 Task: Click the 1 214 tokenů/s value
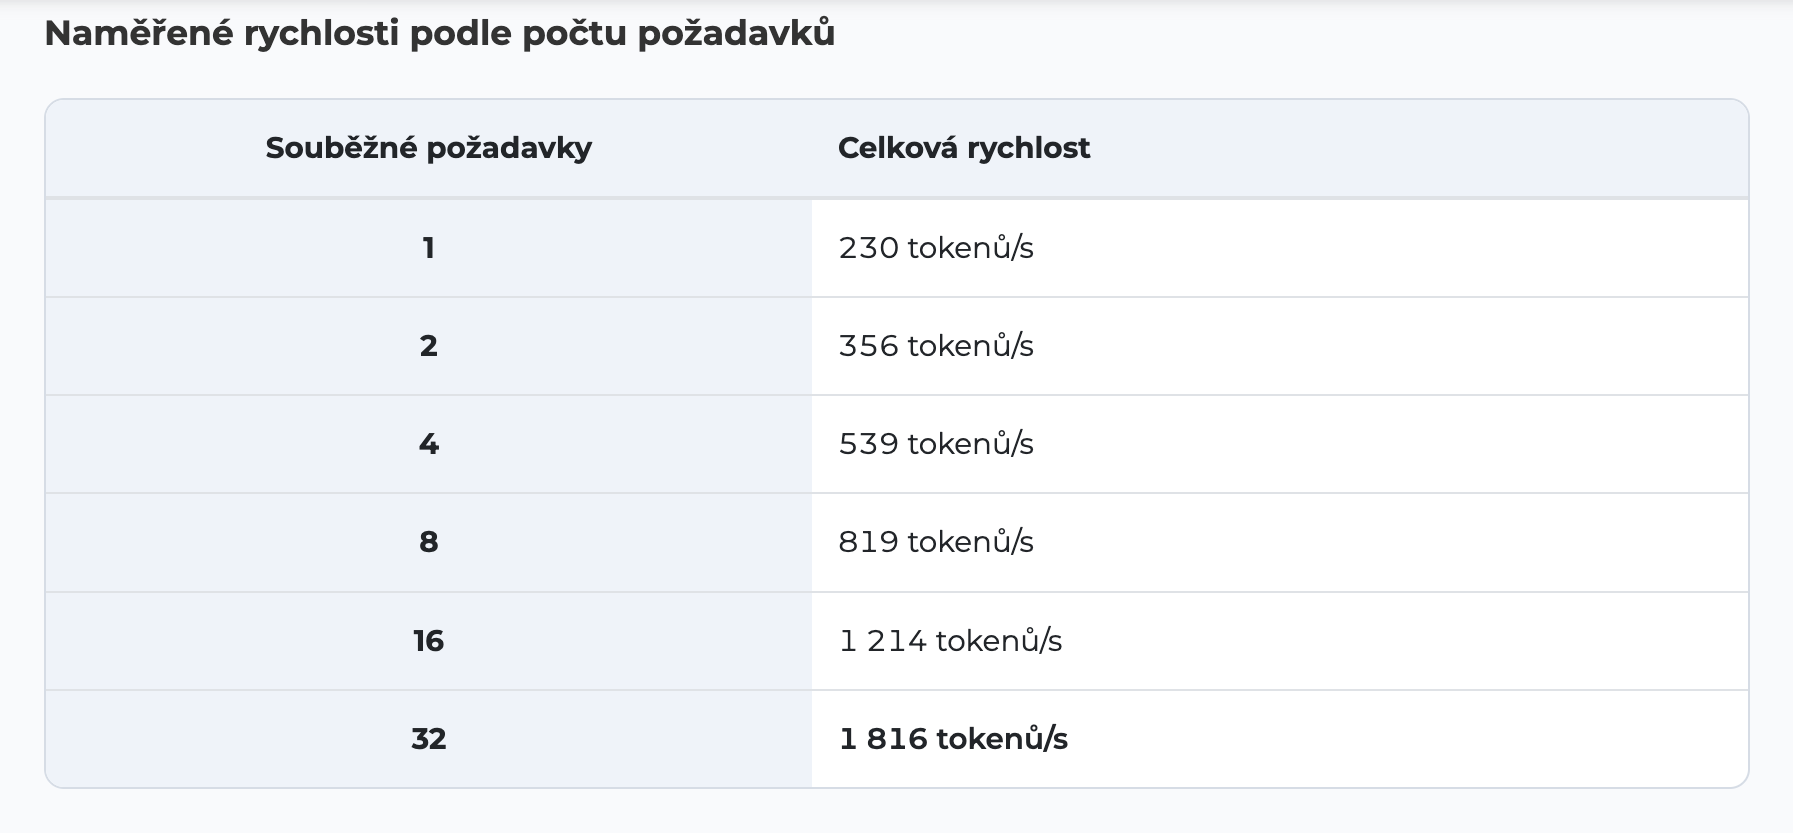[950, 641]
